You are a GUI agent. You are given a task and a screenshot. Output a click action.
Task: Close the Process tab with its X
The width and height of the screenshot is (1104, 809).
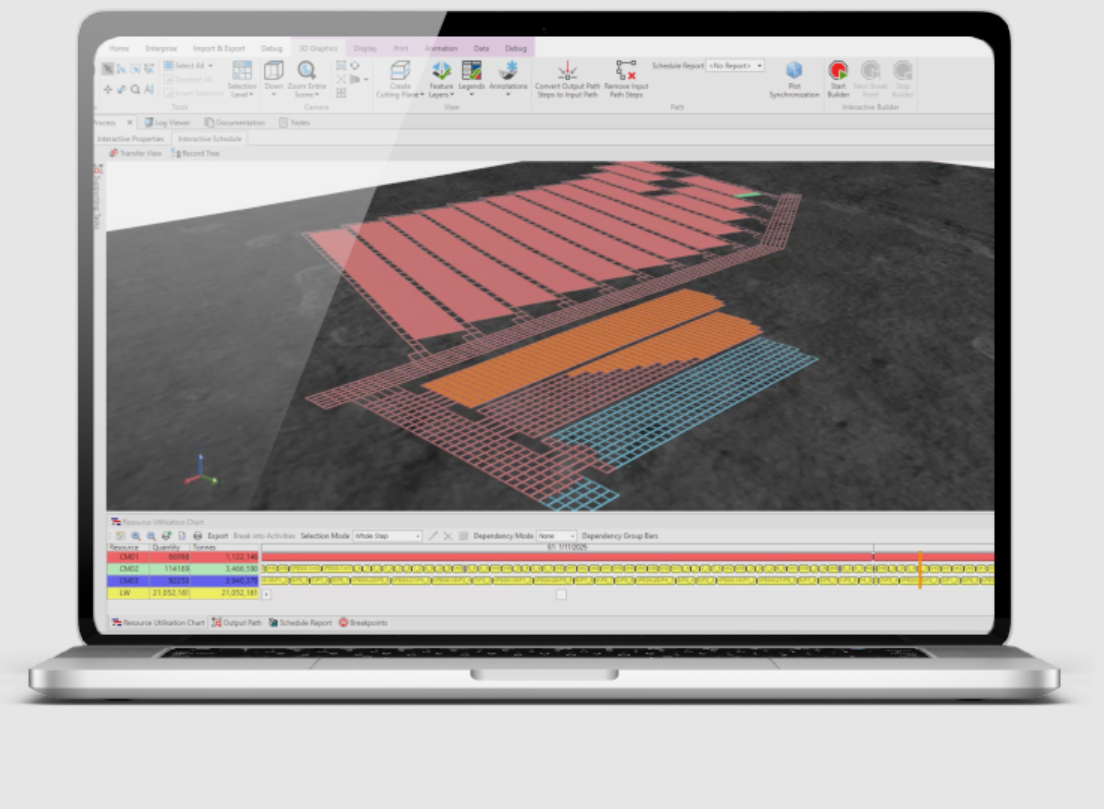pyautogui.click(x=130, y=123)
